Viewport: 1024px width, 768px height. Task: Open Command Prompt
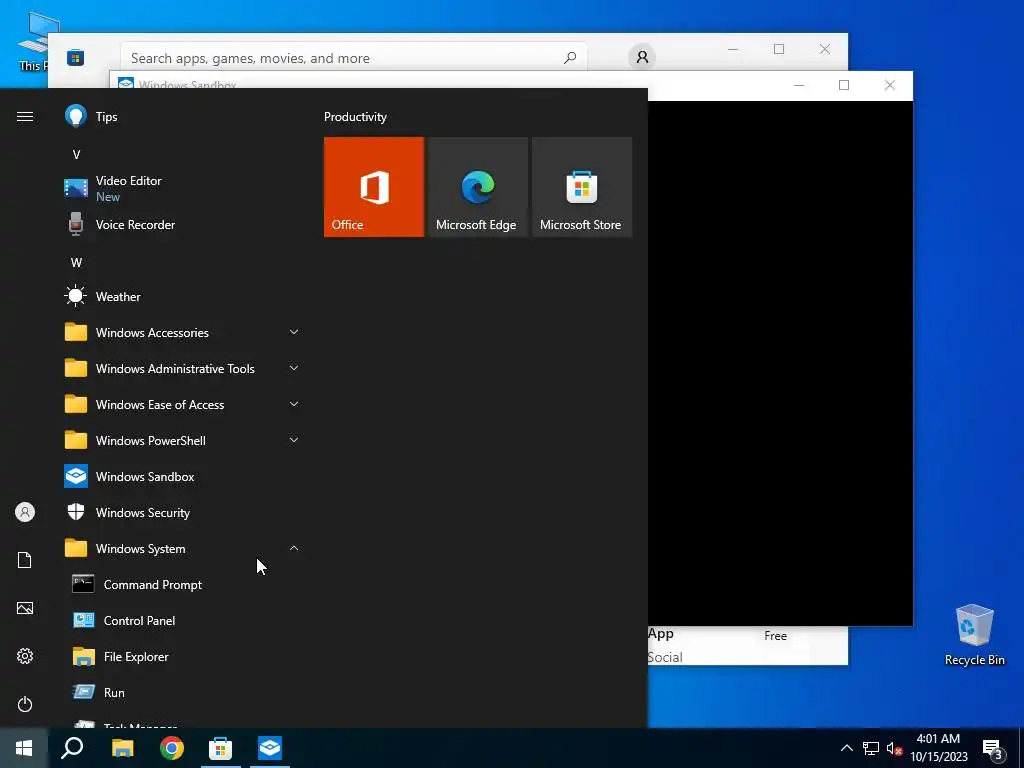[182, 584]
